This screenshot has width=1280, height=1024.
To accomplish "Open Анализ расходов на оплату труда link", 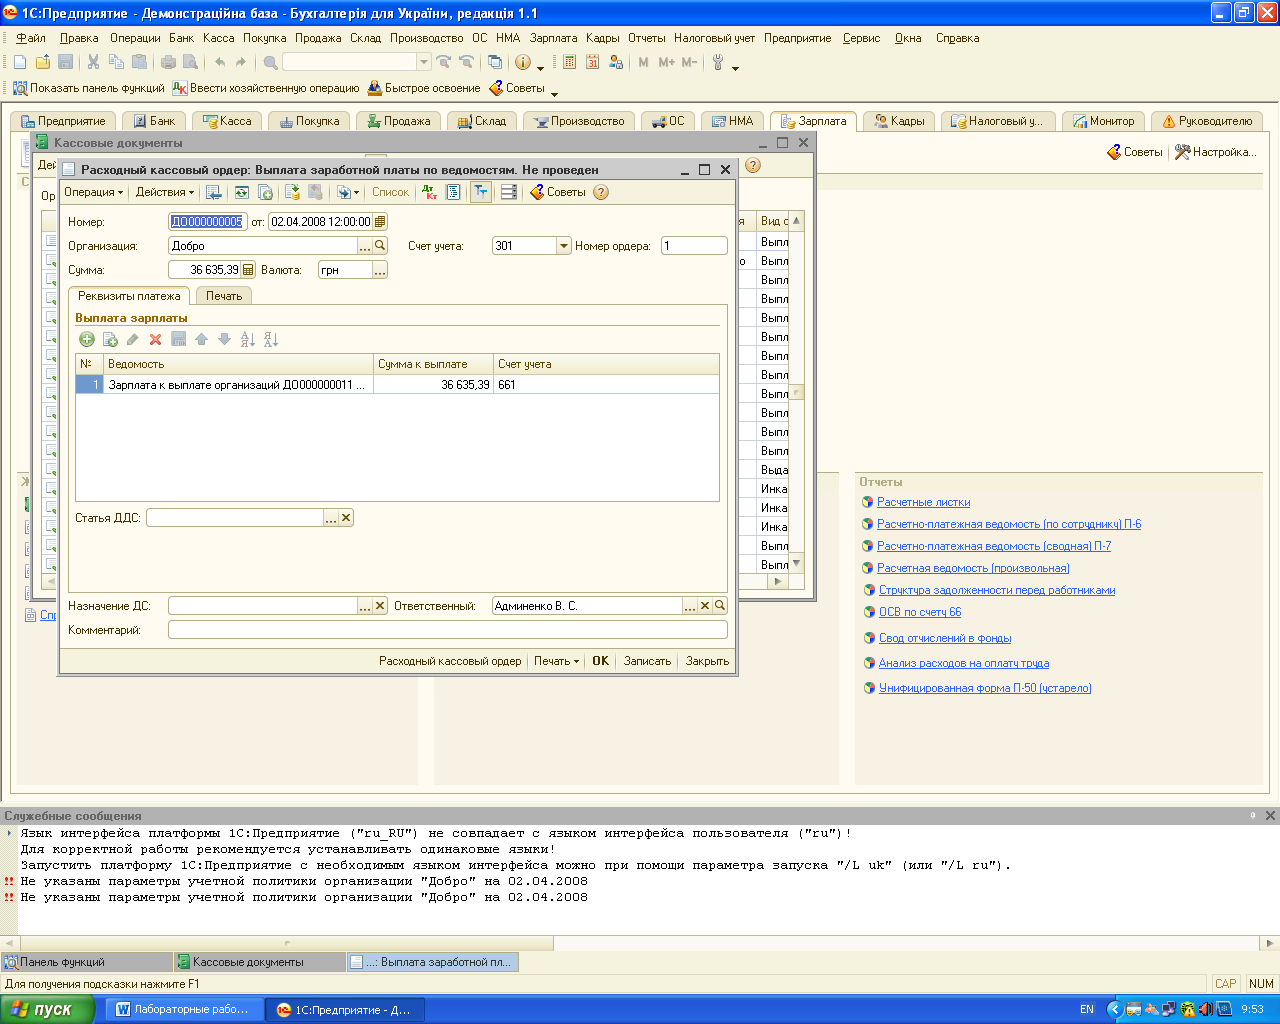I will coord(964,663).
